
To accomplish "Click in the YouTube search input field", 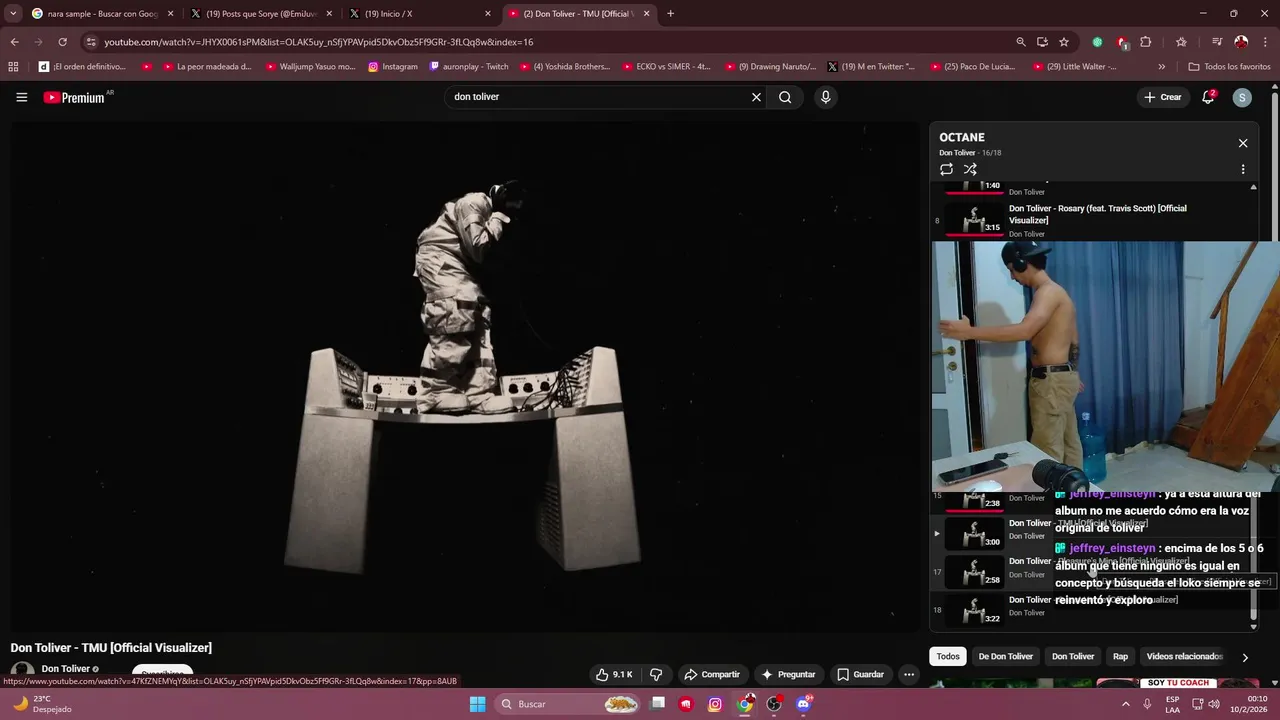I will pyautogui.click(x=600, y=97).
